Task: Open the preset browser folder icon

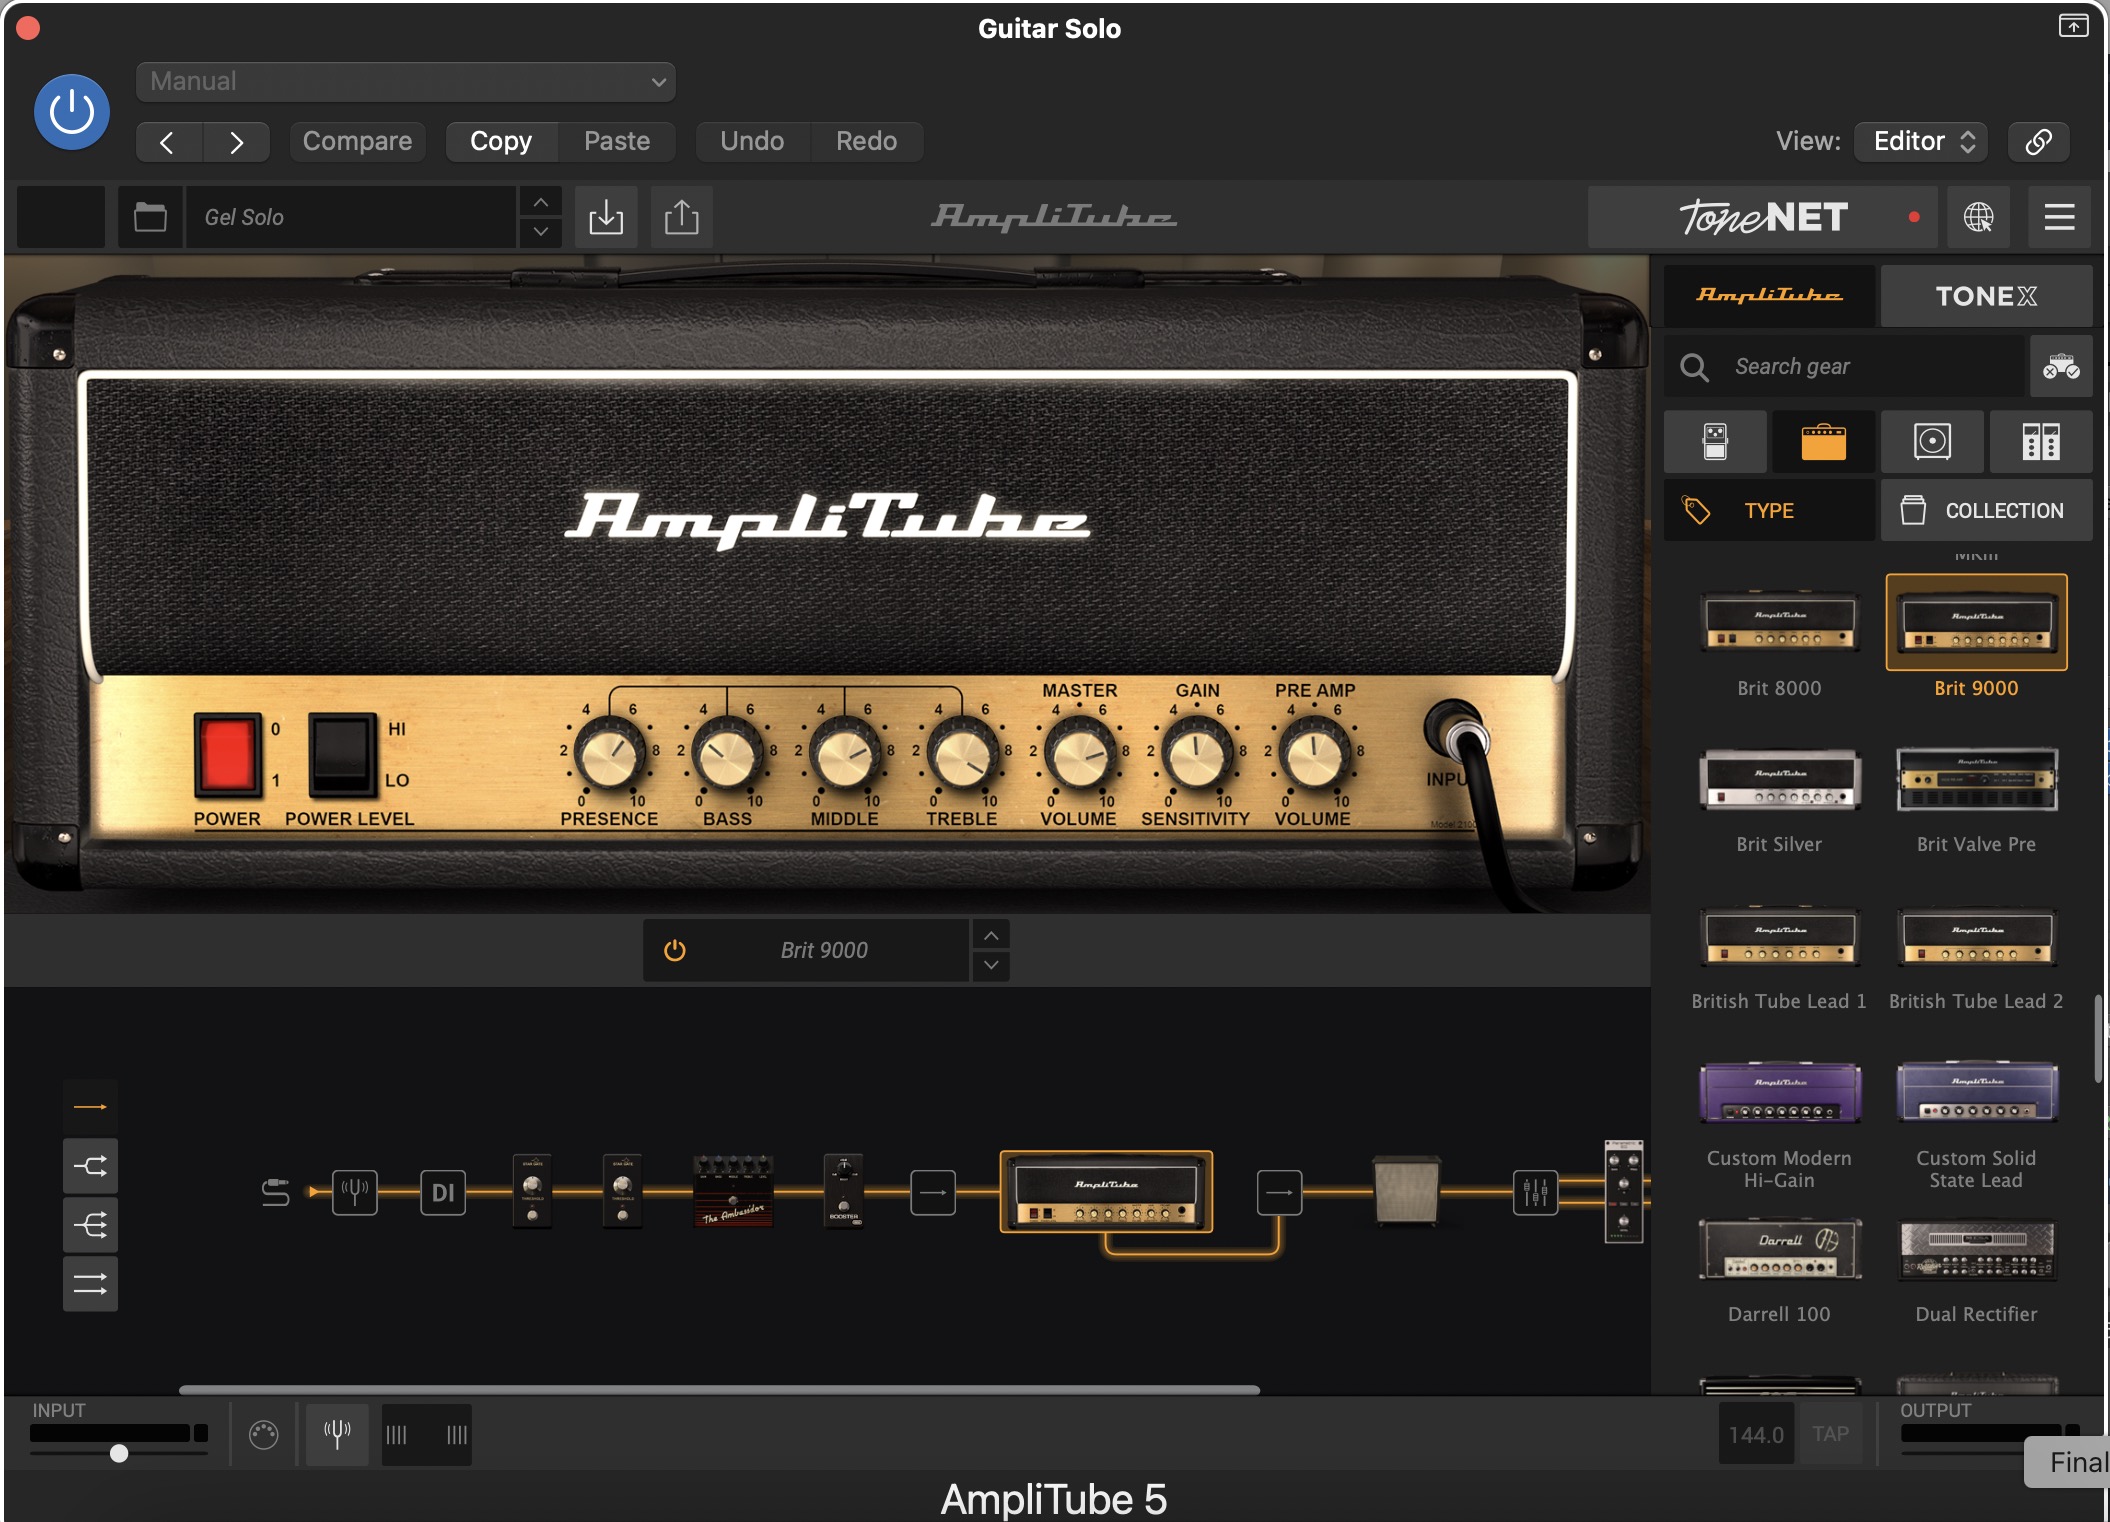Action: click(150, 217)
